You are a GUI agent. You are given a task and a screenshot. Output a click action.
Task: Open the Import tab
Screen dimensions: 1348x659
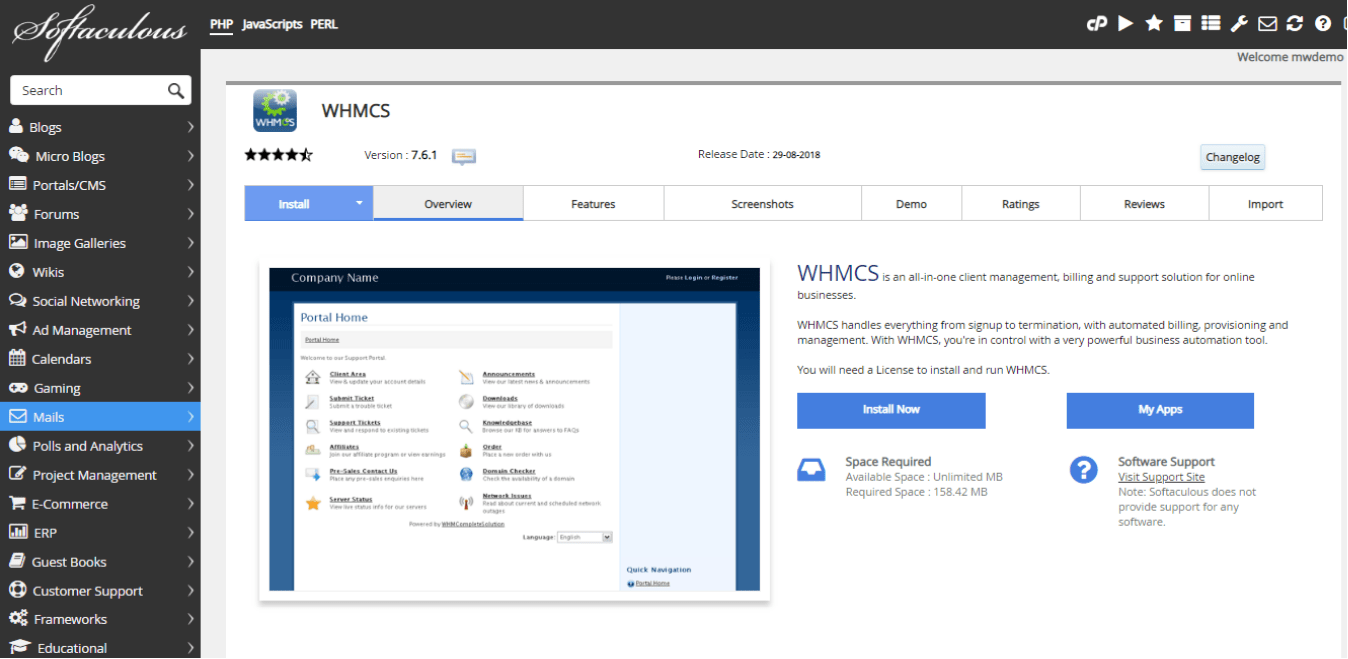click(x=1265, y=203)
